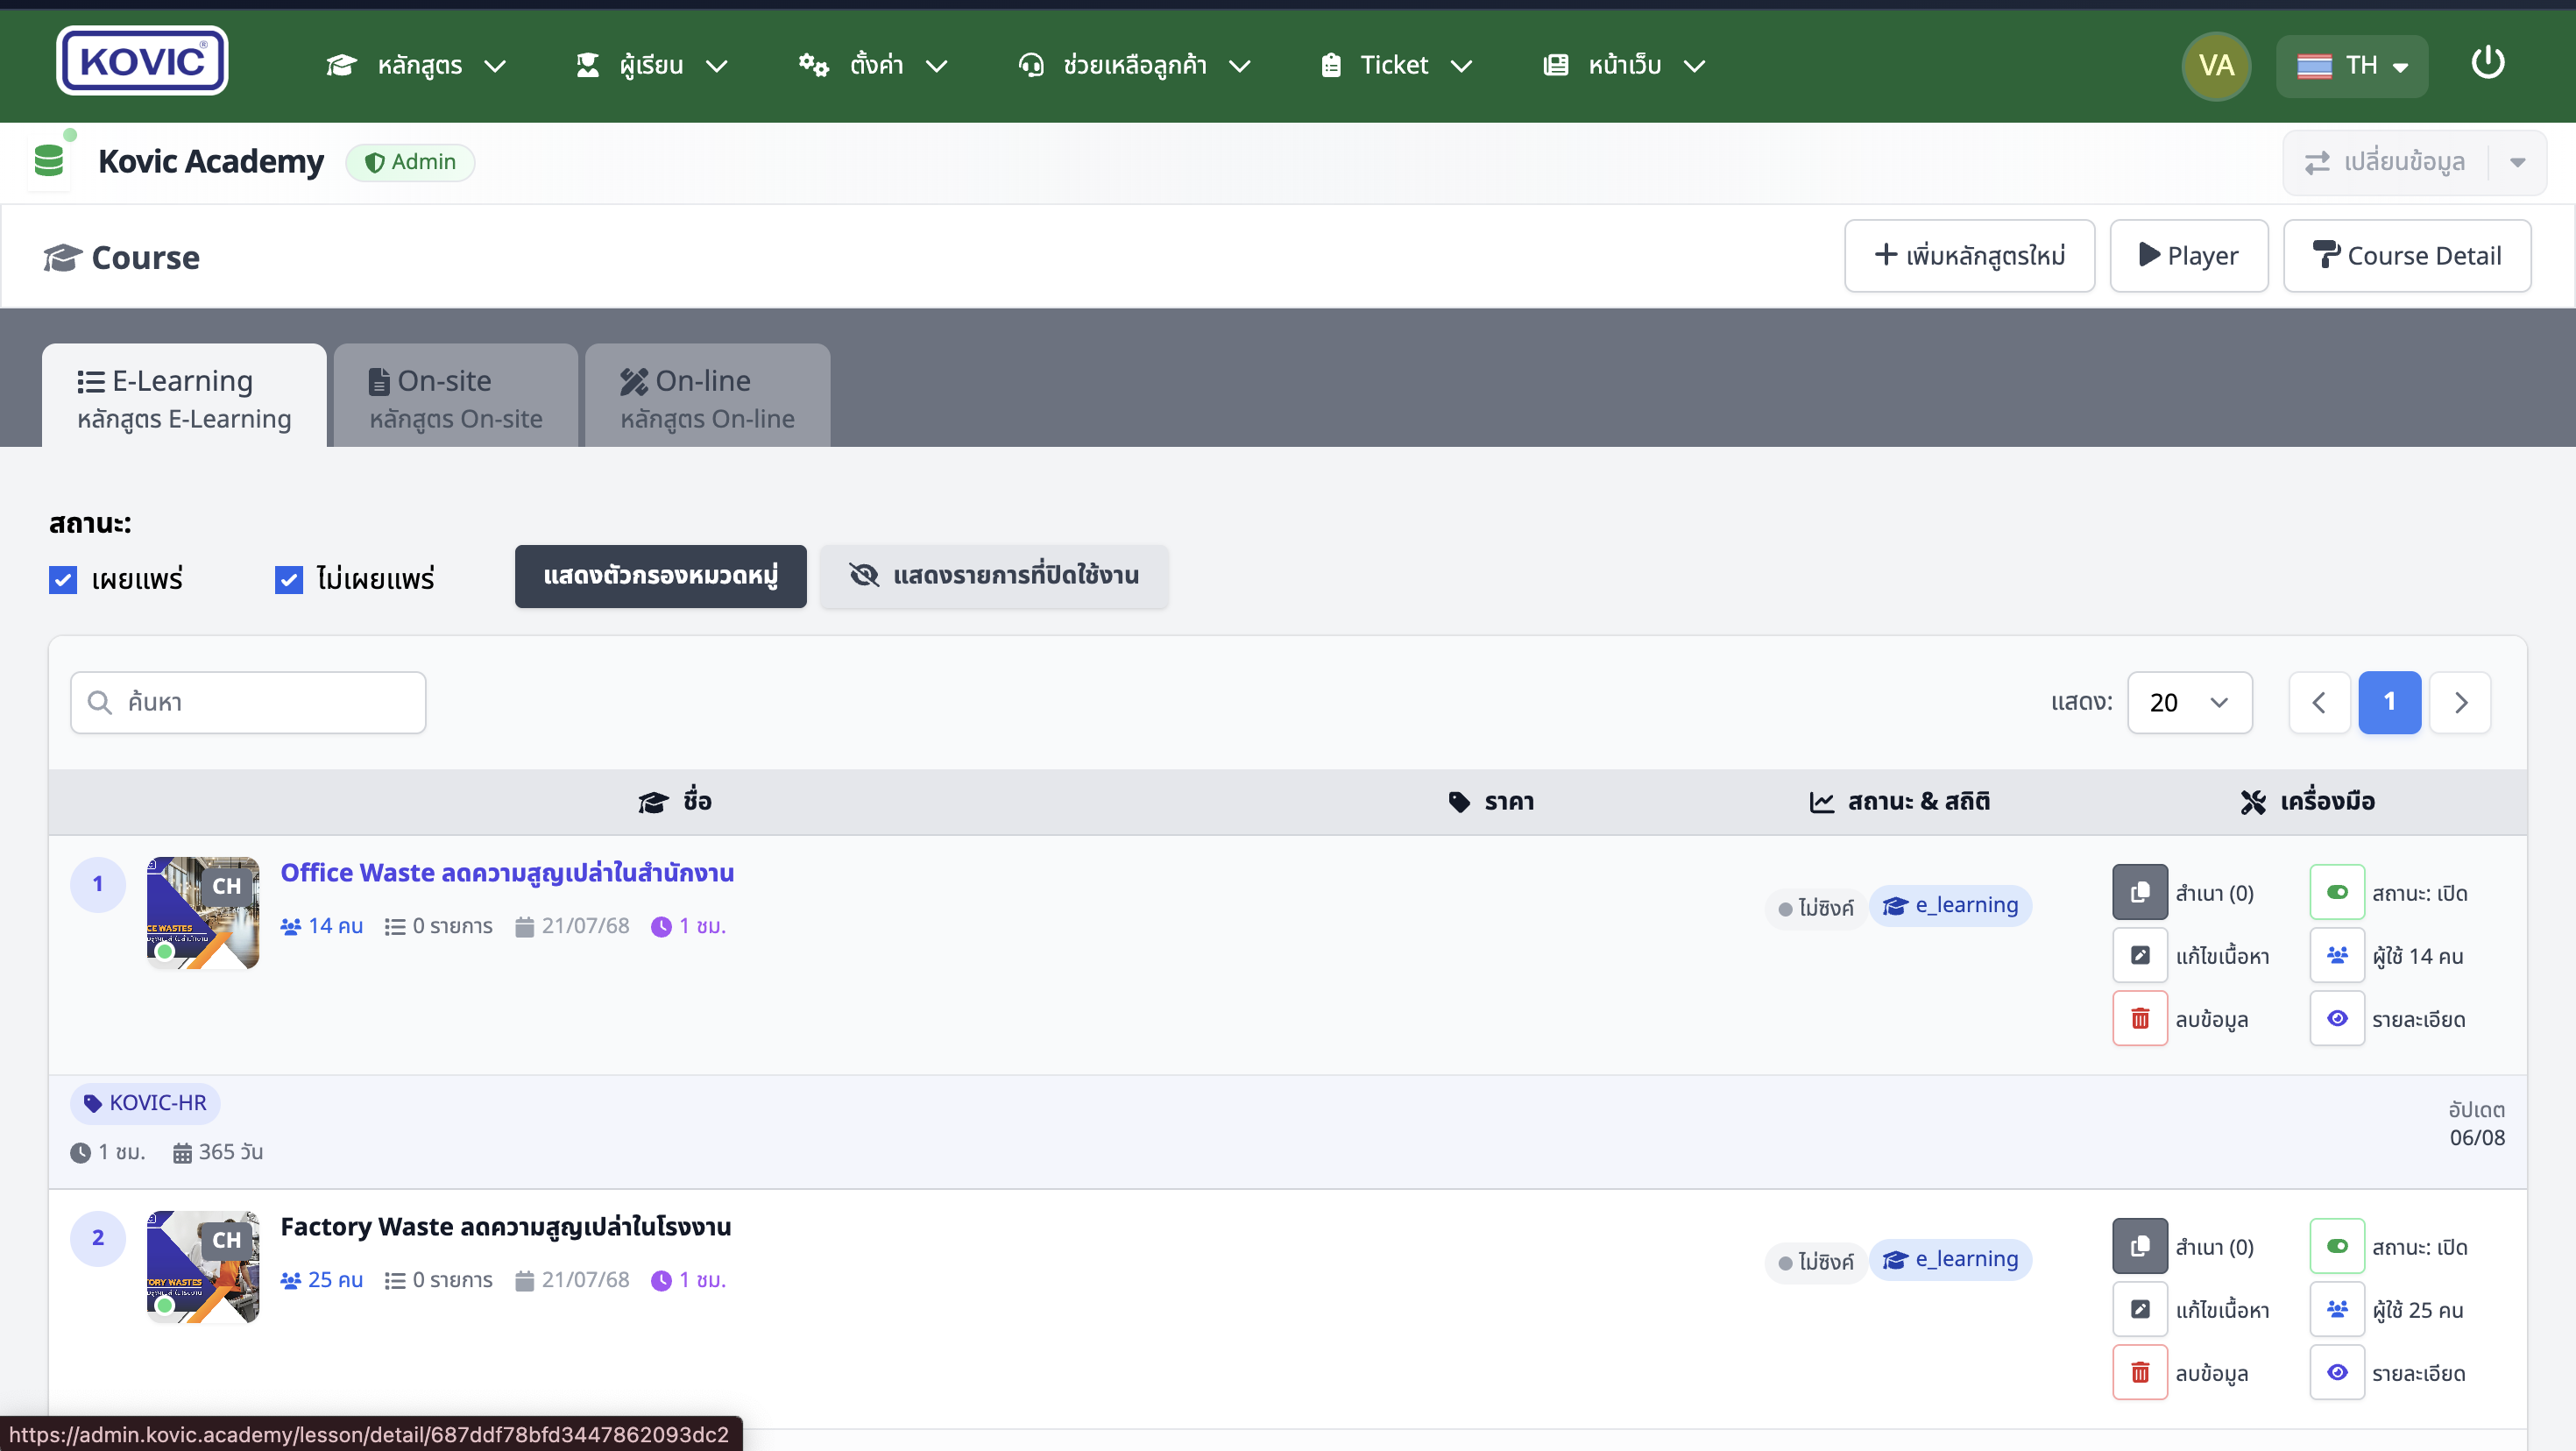This screenshot has height=1451, width=2576.
Task: Open the Office Waste course link
Action: (506, 872)
